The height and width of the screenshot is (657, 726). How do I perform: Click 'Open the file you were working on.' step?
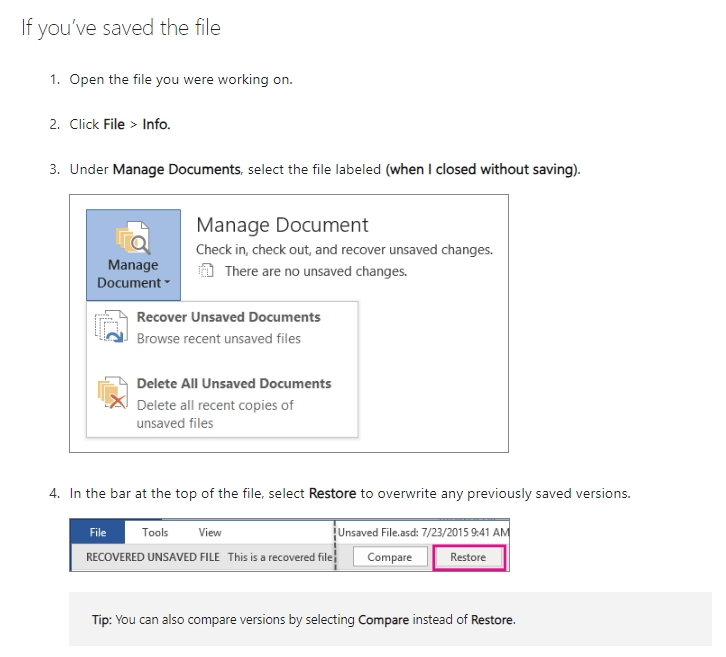coord(181,80)
